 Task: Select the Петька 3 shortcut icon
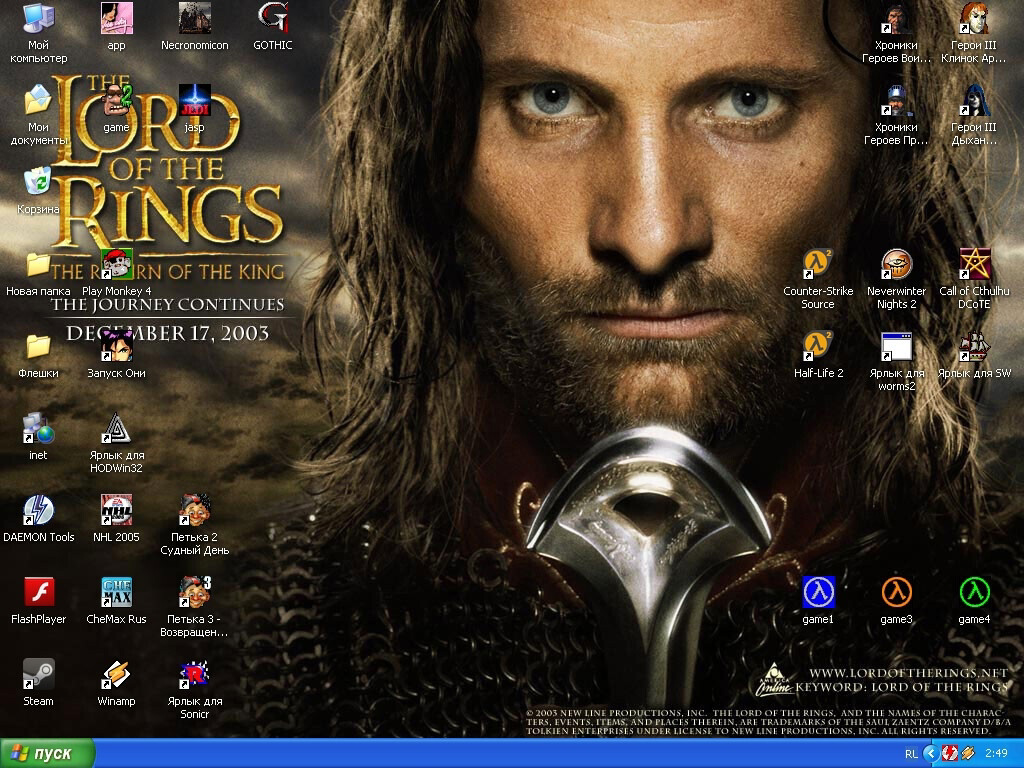pyautogui.click(x=195, y=592)
